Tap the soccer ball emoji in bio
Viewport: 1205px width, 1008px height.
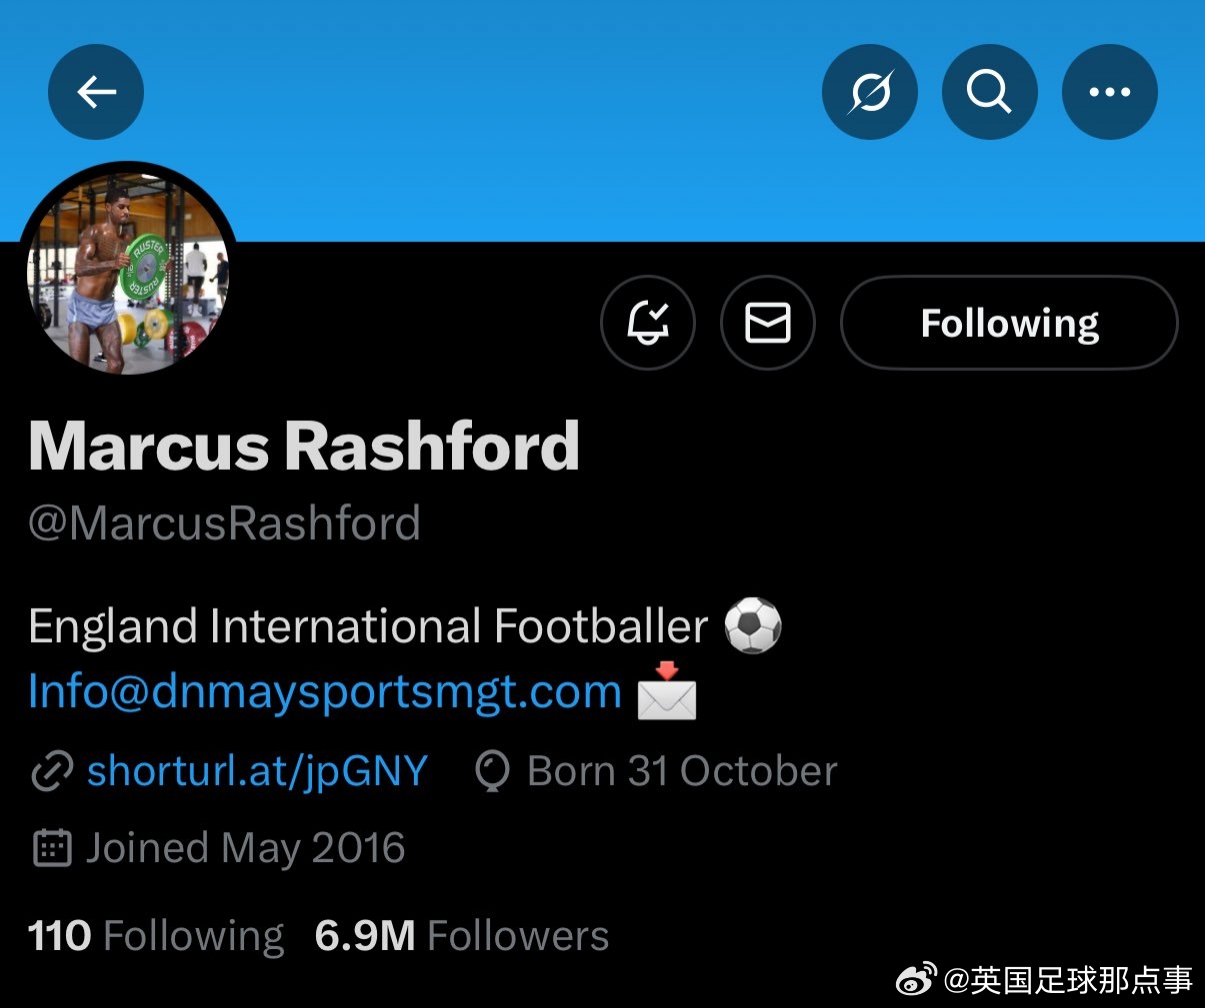(x=752, y=626)
